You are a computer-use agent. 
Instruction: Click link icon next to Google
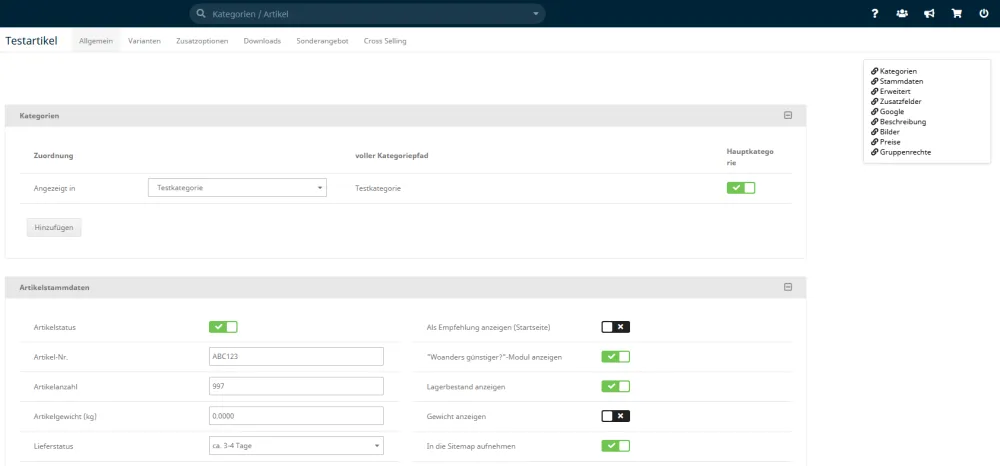point(874,112)
